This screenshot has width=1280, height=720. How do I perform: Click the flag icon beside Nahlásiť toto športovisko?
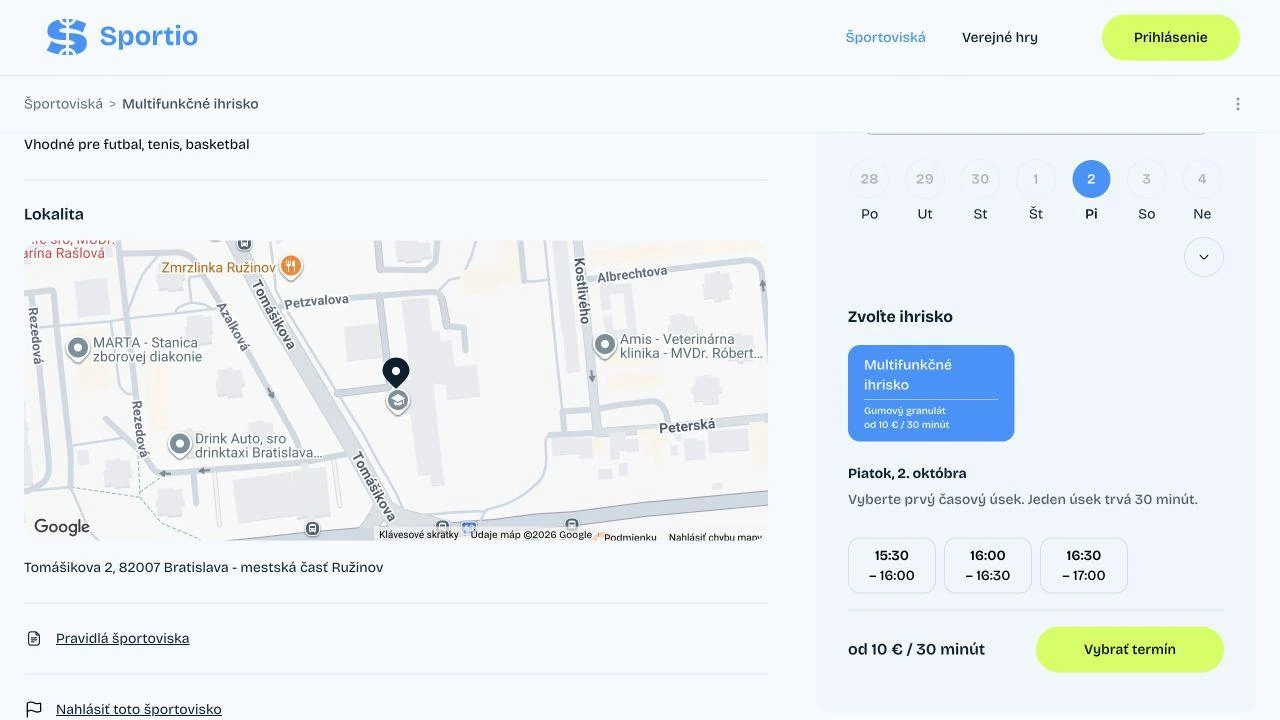tap(34, 709)
